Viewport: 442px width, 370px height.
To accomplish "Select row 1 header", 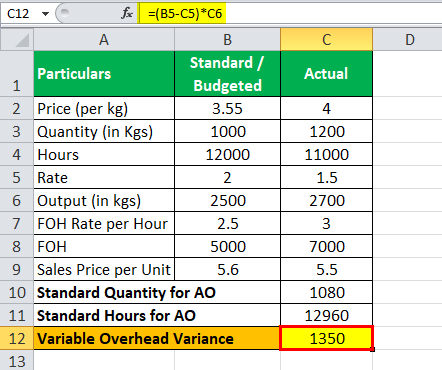I will tap(17, 74).
